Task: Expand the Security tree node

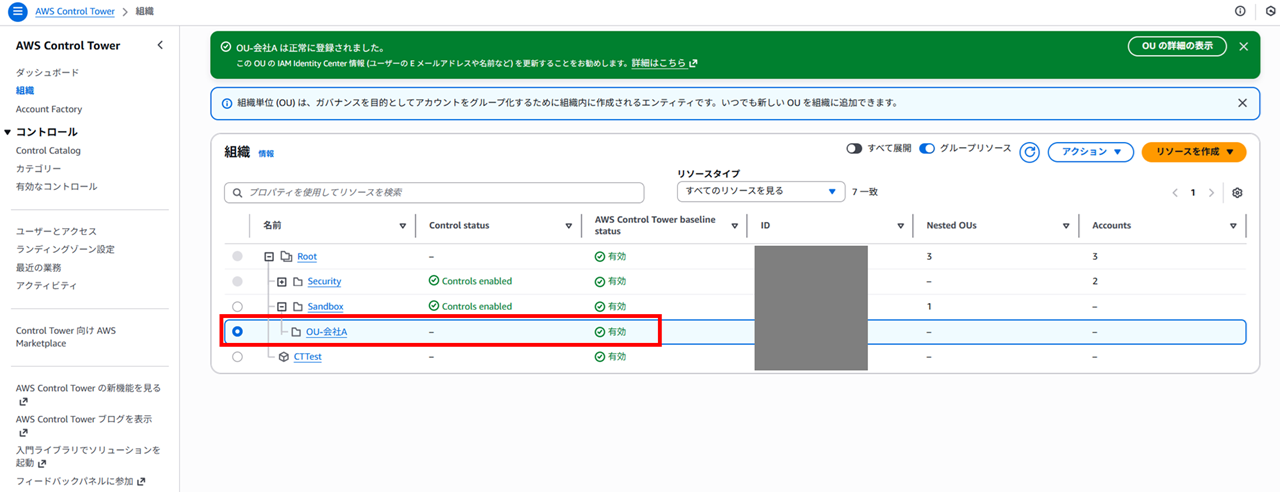Action: click(x=282, y=282)
